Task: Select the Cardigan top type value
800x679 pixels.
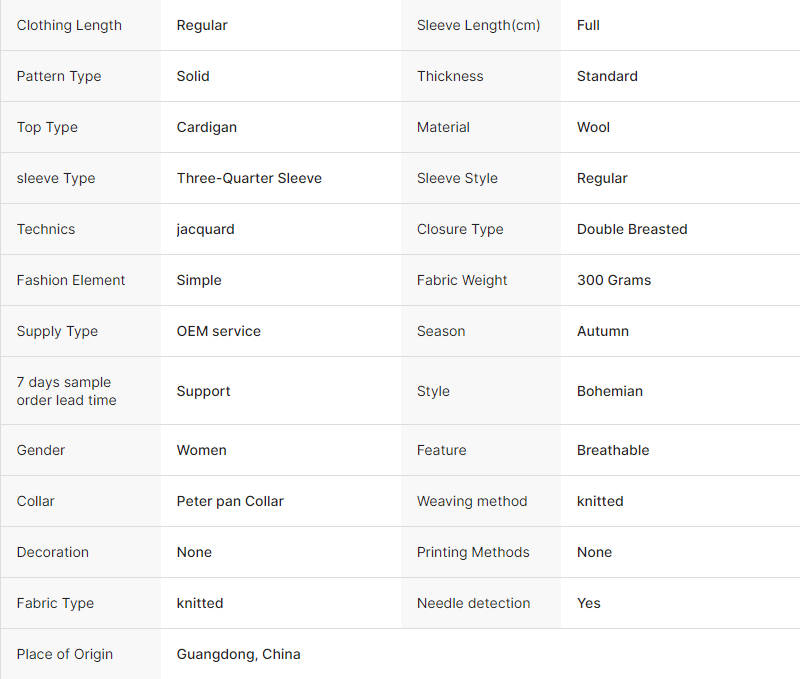Action: [206, 127]
